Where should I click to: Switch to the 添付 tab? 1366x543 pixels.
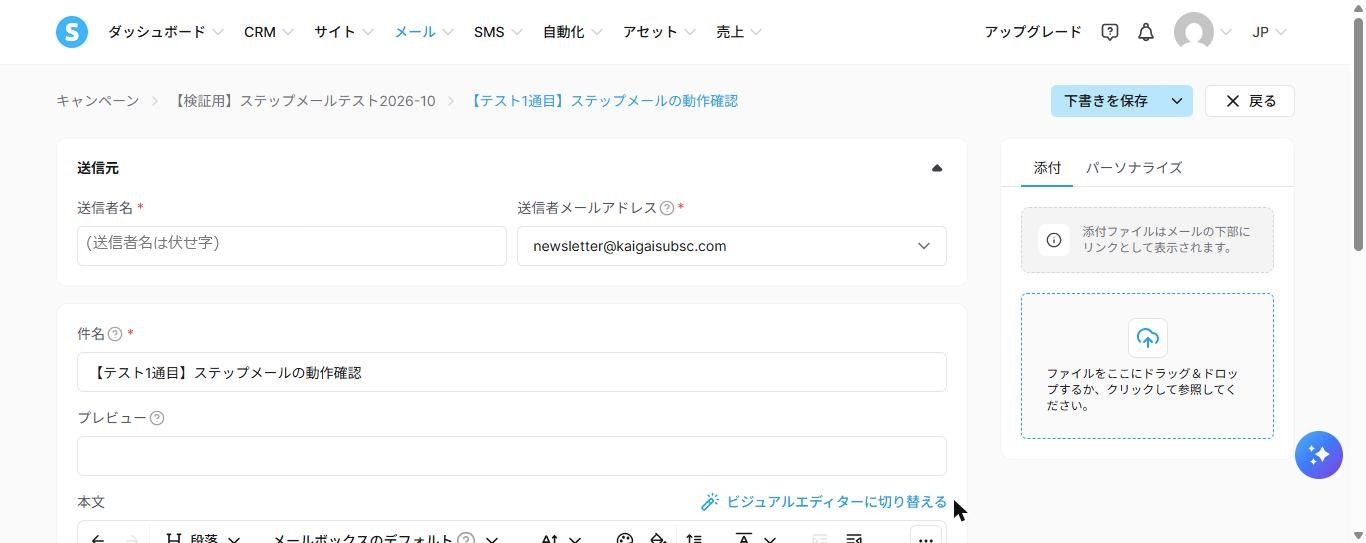1047,168
